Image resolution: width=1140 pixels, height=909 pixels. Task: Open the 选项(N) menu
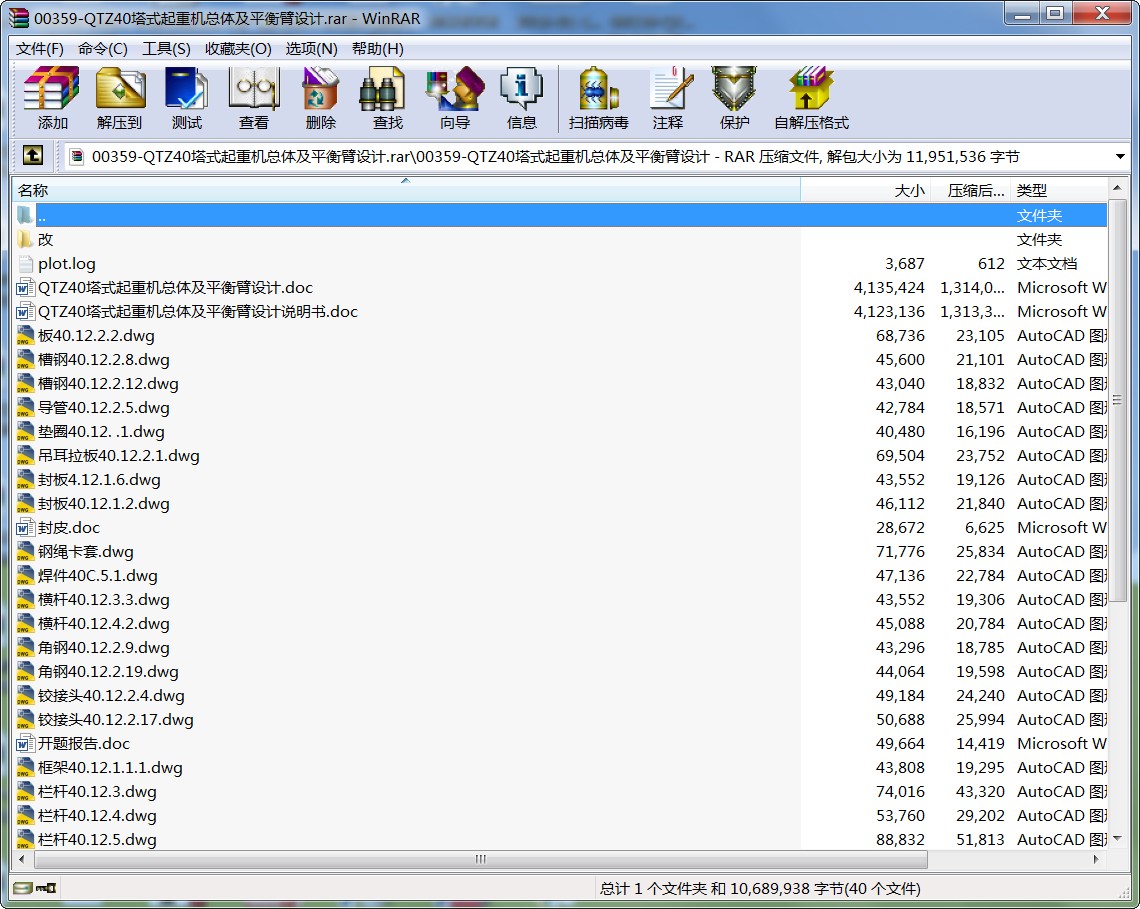[x=311, y=48]
